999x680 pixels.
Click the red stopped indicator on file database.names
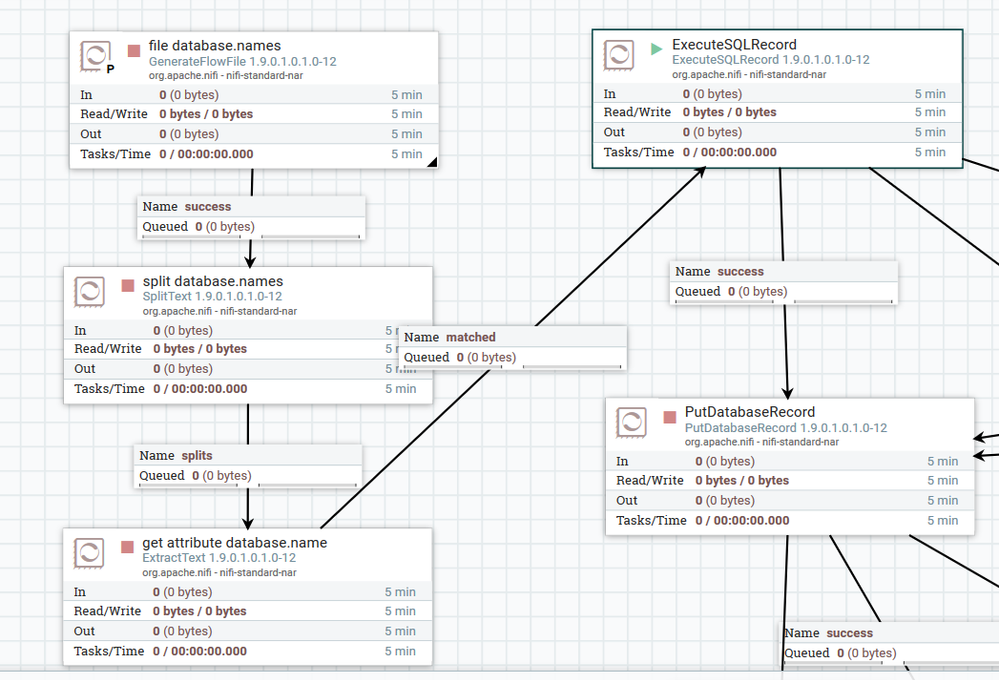coord(134,50)
